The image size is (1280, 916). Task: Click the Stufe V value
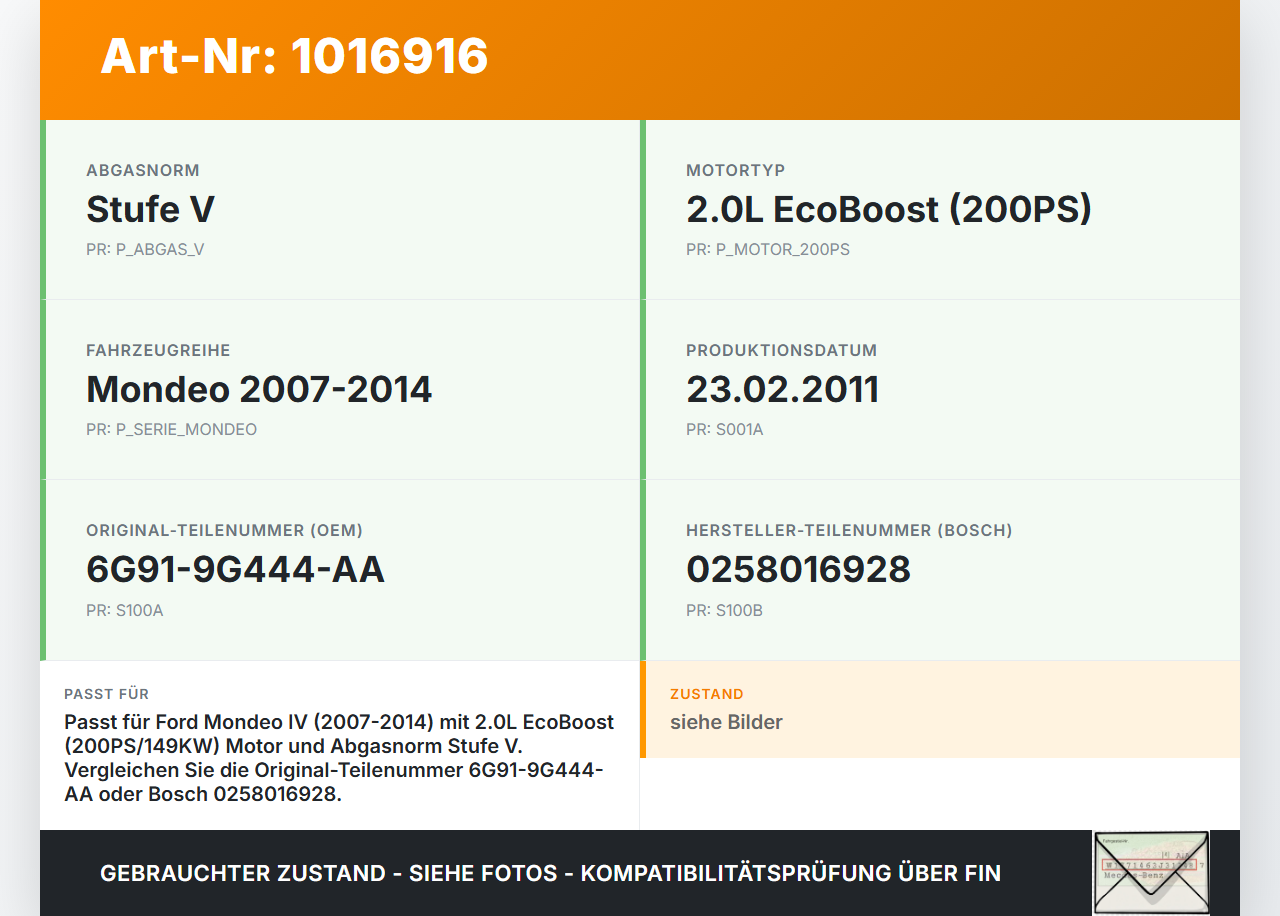150,209
